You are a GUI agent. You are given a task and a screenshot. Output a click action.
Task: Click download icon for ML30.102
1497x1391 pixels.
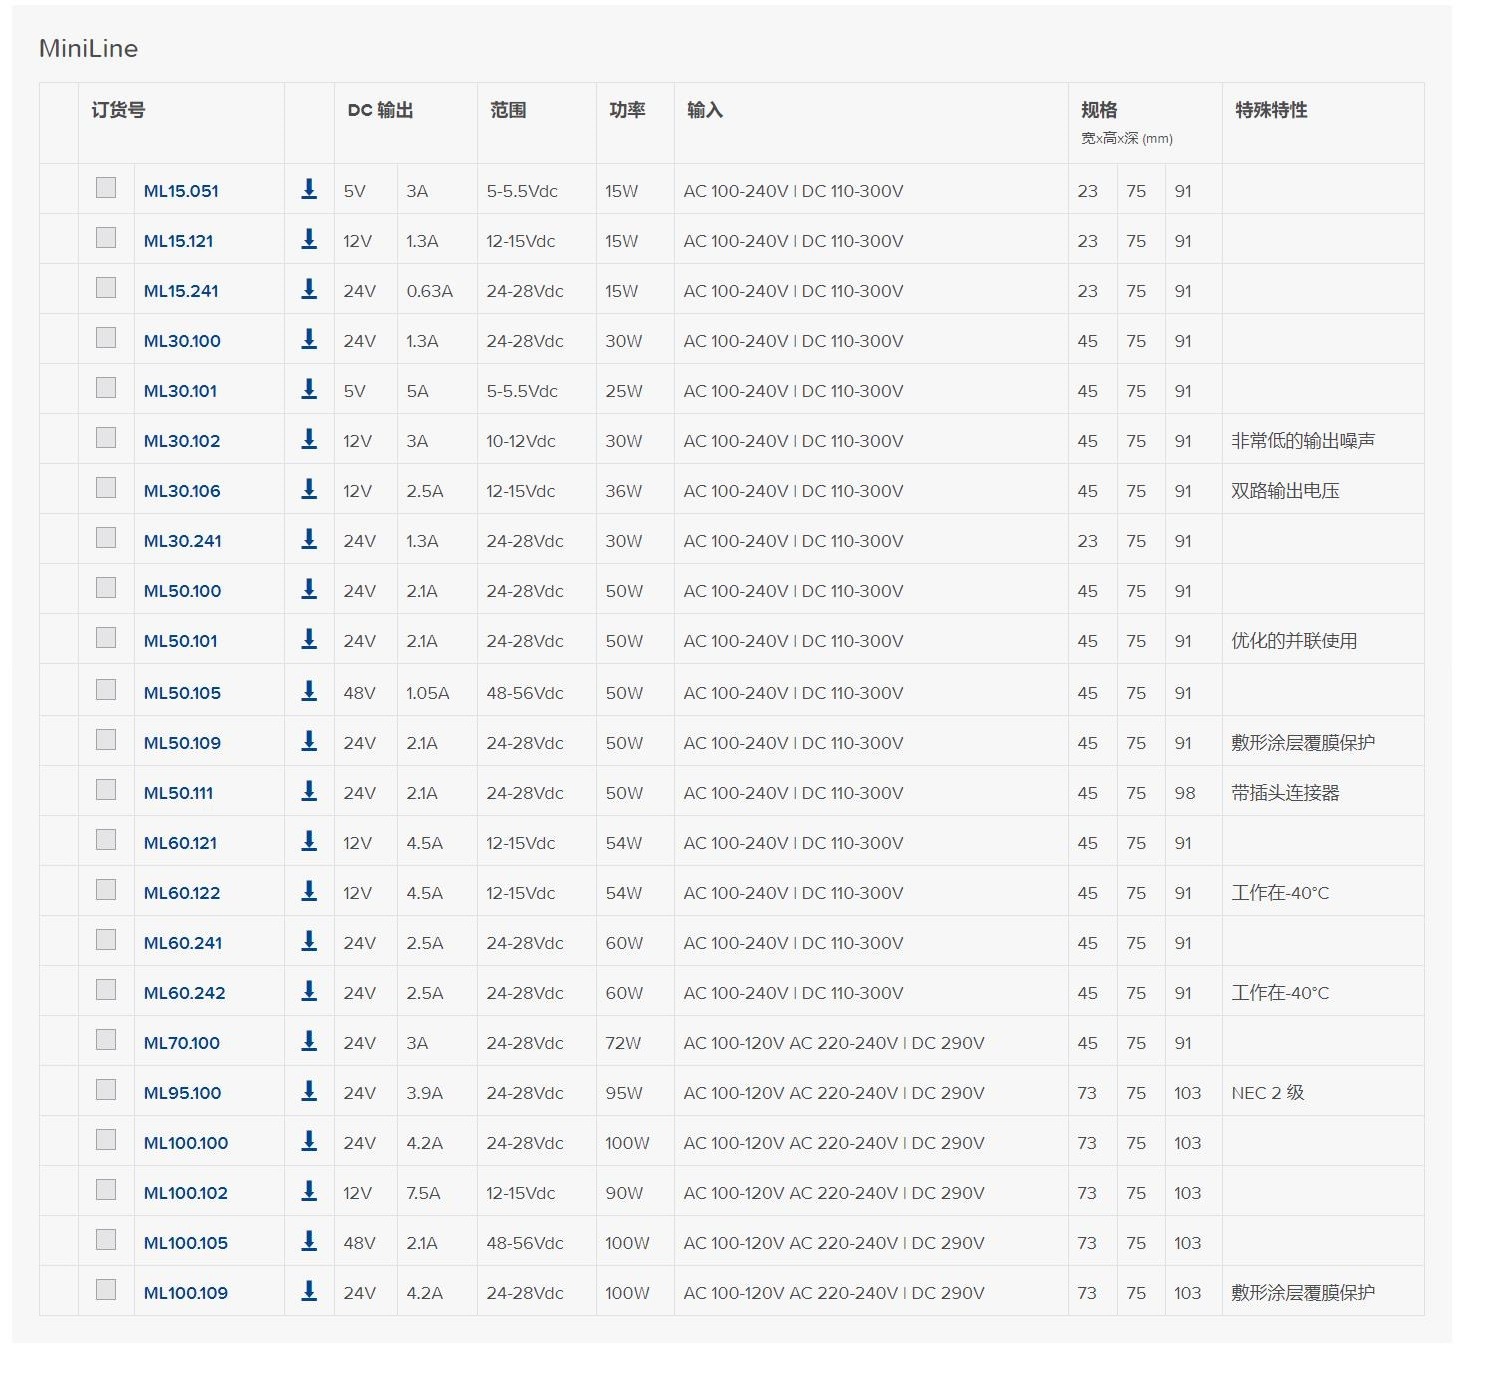tap(309, 439)
